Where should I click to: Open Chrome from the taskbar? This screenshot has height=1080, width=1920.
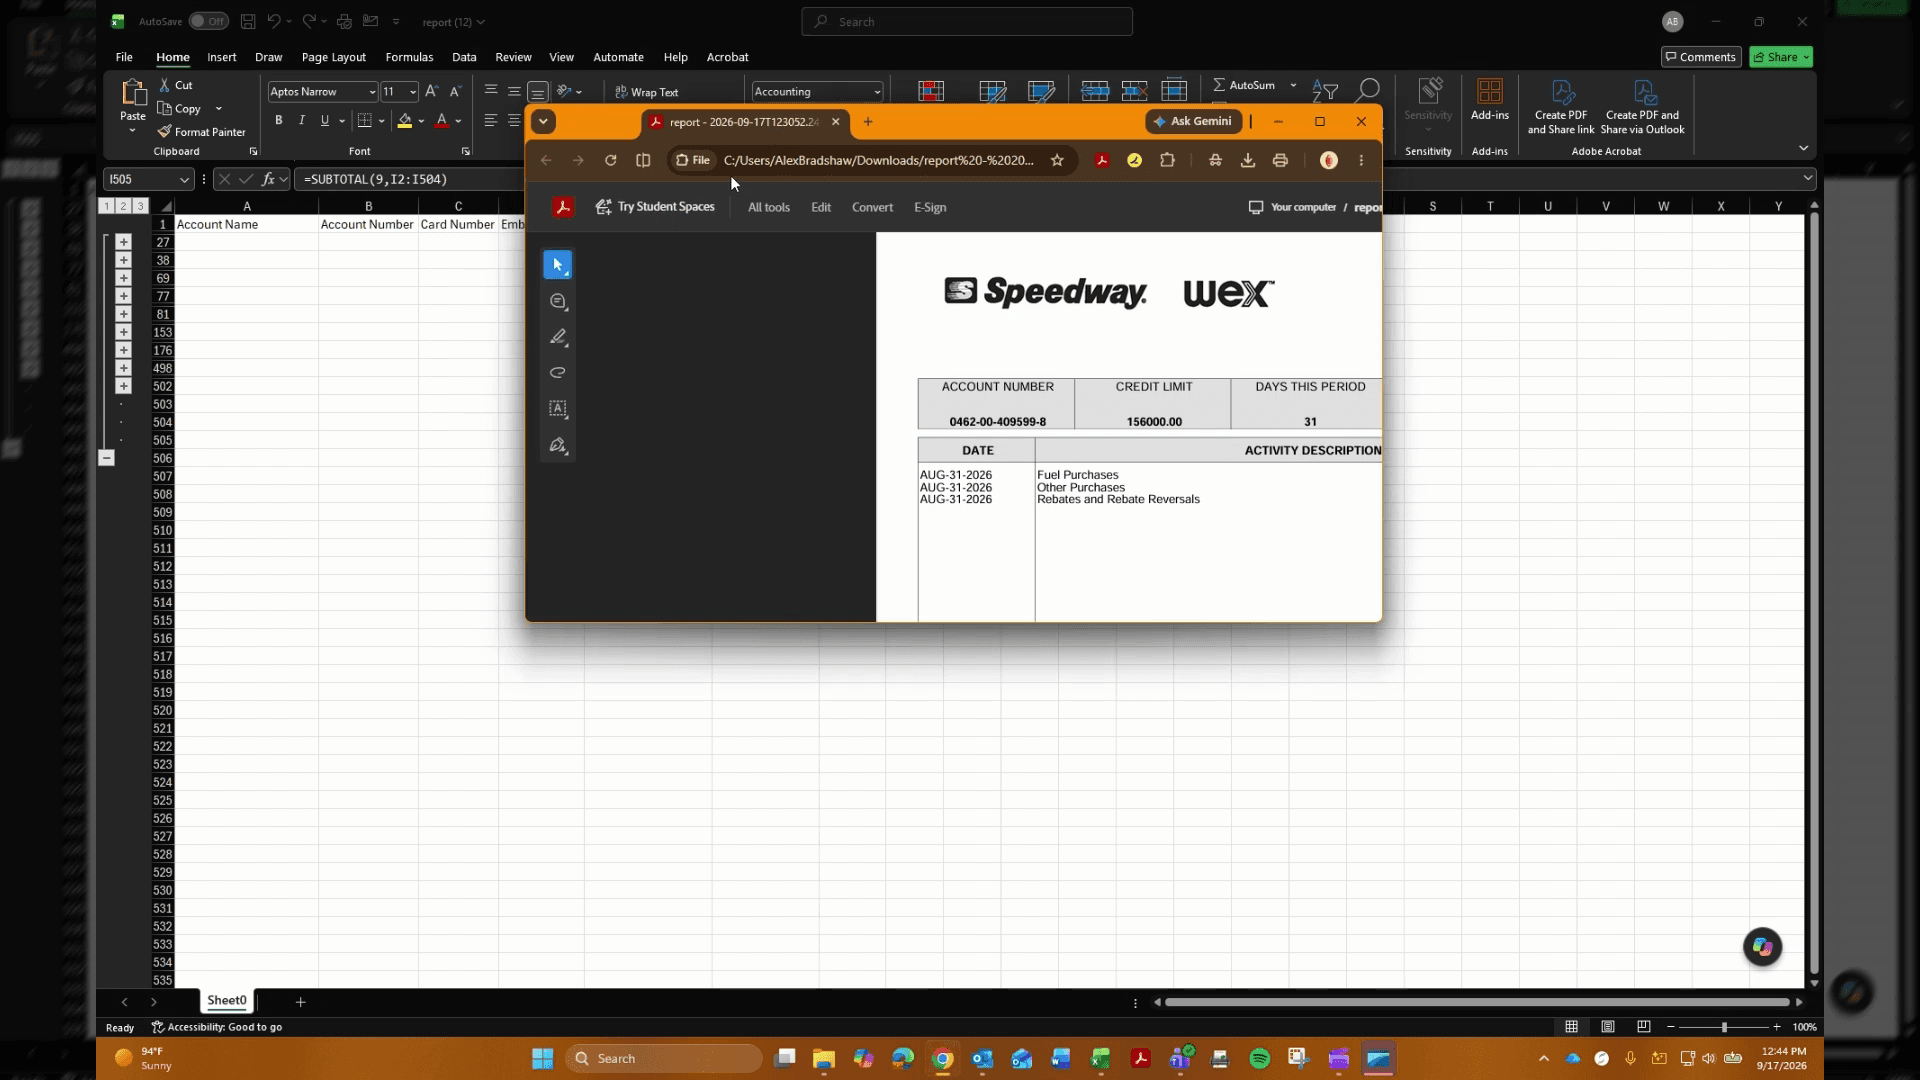(x=942, y=1058)
